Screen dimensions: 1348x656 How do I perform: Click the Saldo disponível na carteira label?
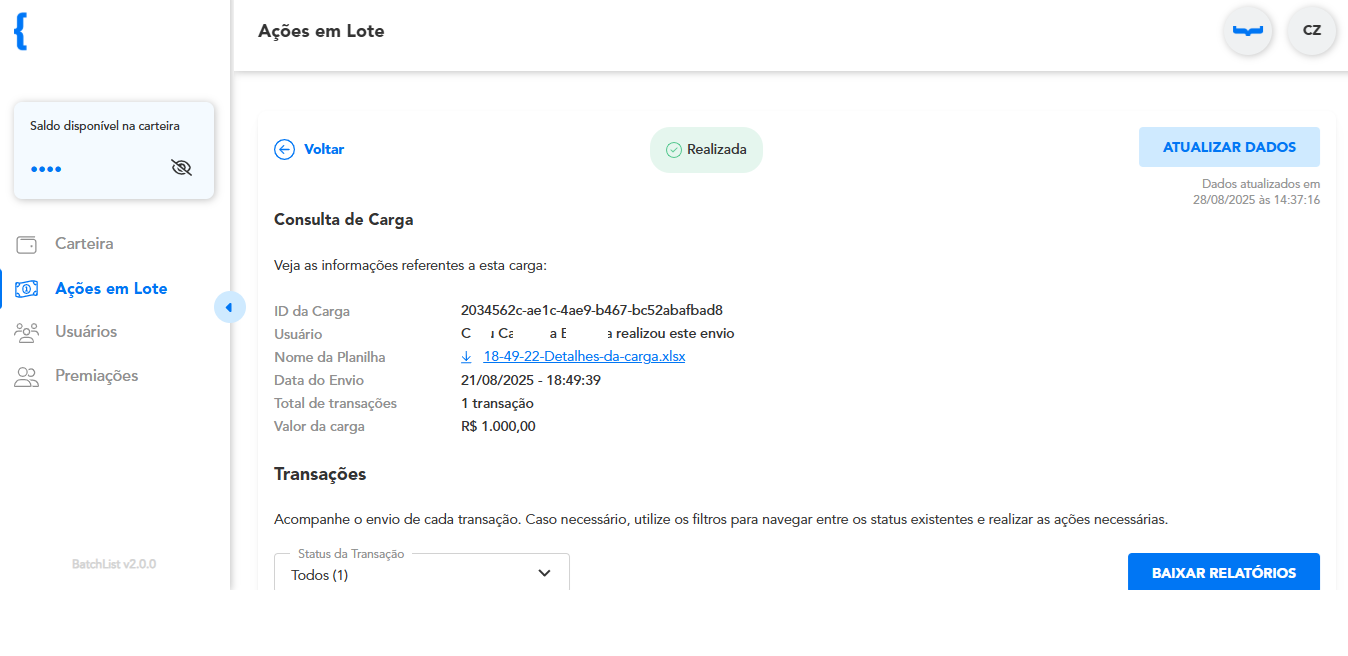[105, 126]
